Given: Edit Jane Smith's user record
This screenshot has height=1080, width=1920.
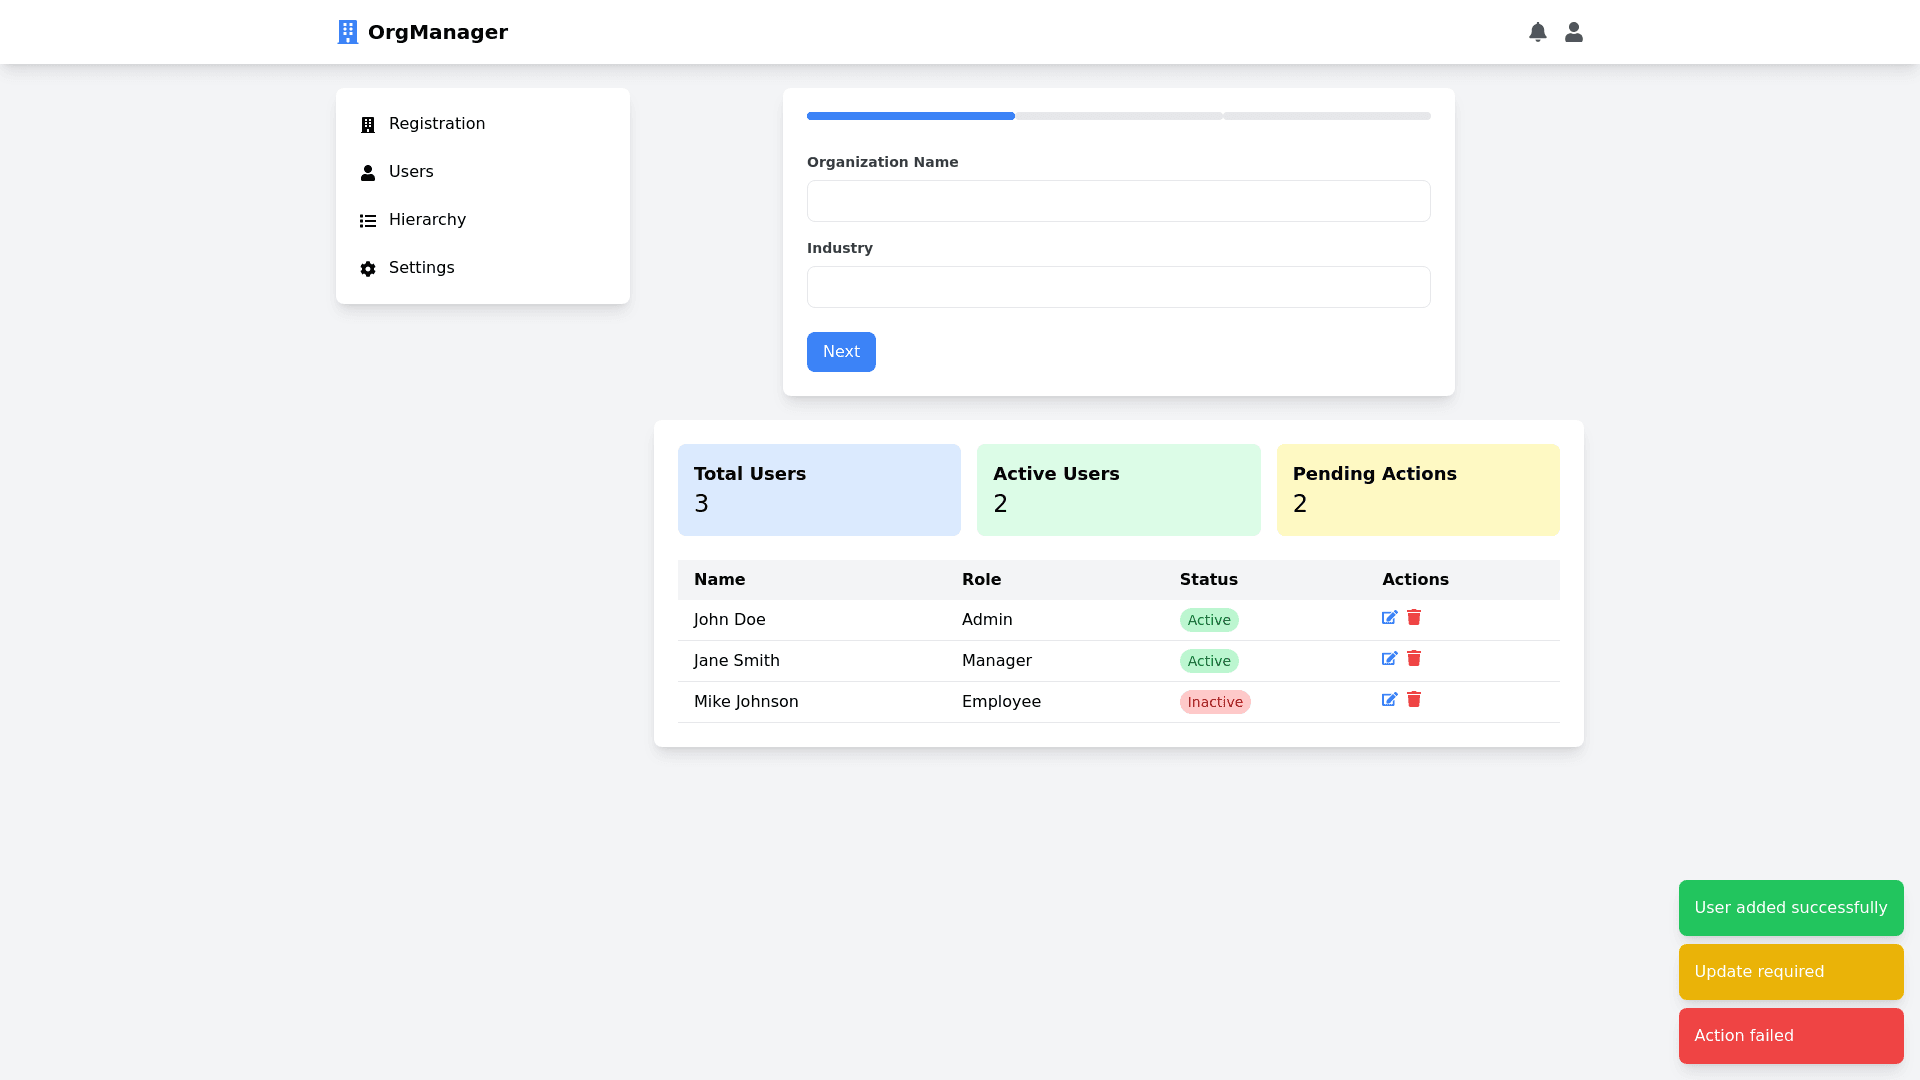Looking at the screenshot, I should click(x=1389, y=659).
